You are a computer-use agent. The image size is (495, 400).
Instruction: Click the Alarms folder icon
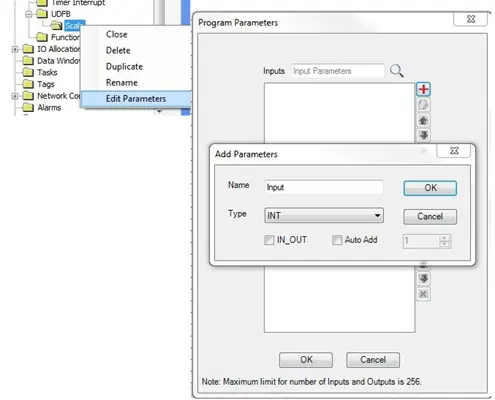(x=28, y=107)
